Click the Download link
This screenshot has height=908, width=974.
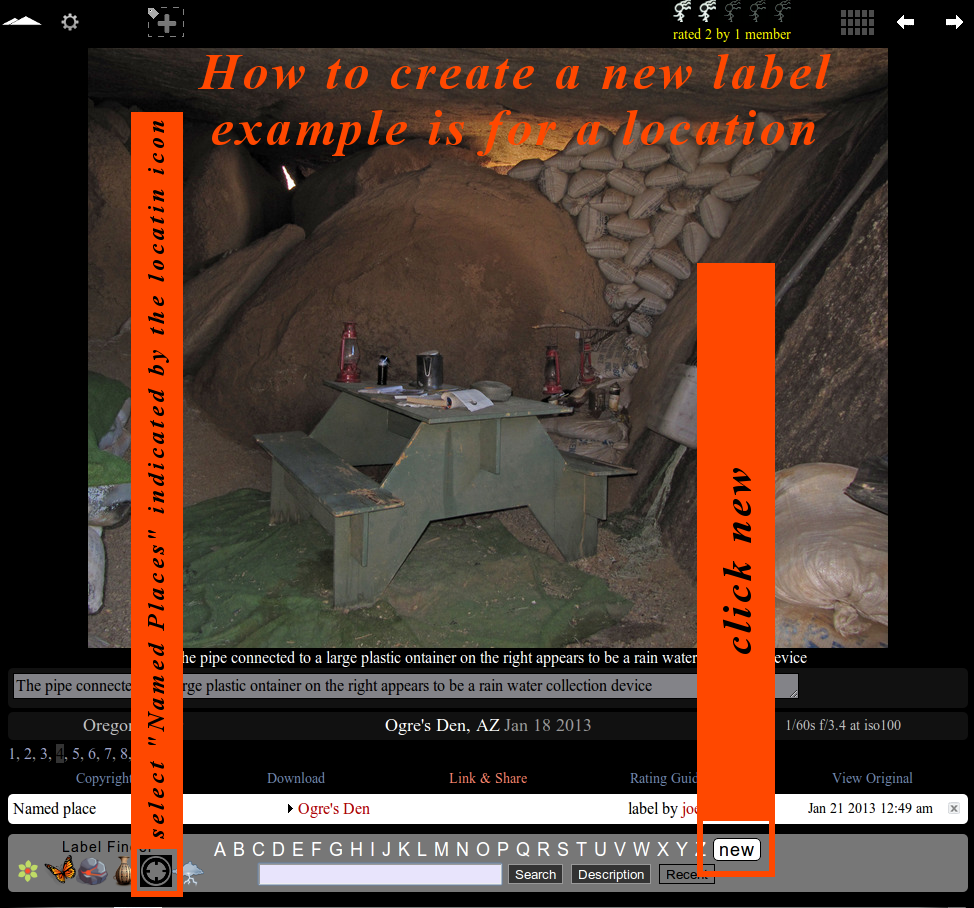pyautogui.click(x=295, y=778)
